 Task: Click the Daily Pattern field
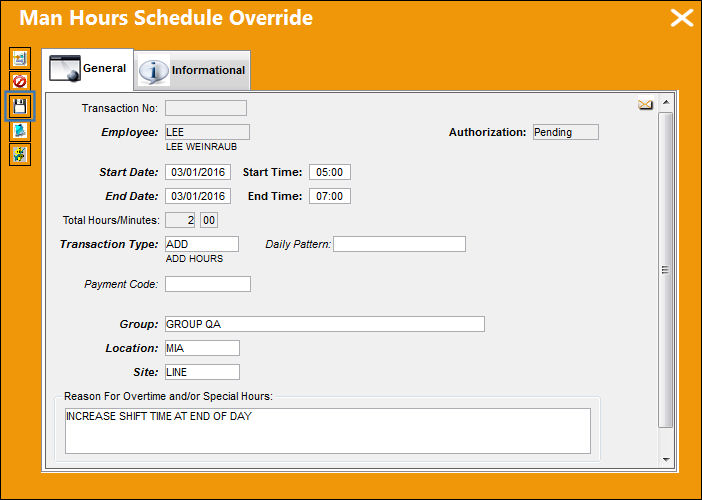point(399,244)
